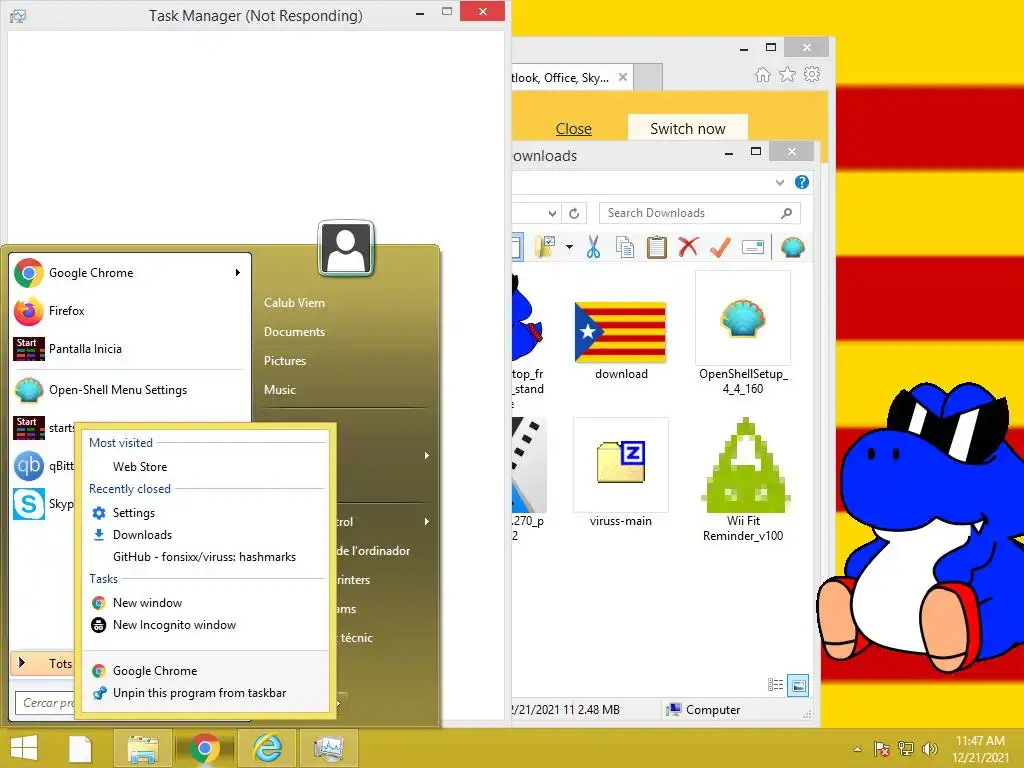Click the Task Manager taskbar icon

328,748
